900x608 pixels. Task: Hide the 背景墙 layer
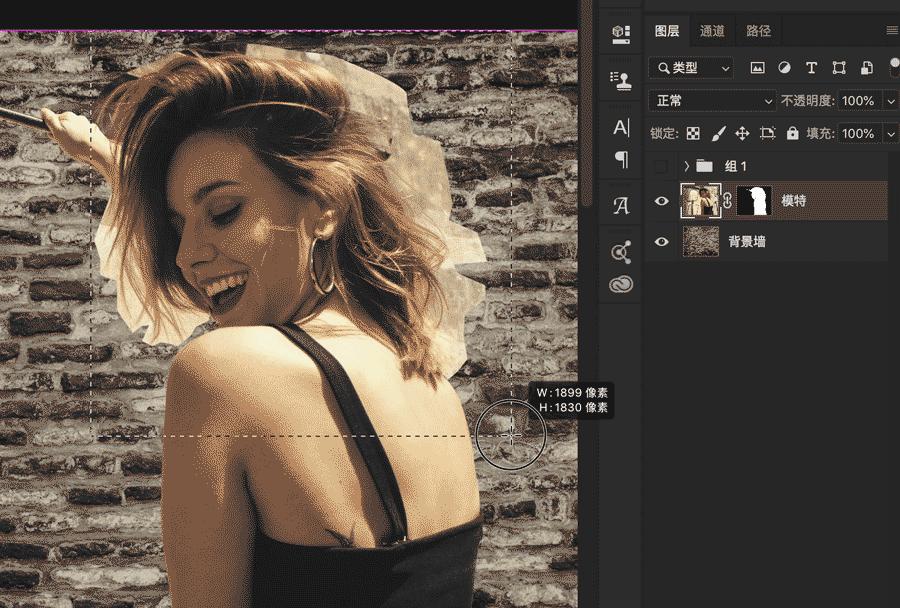[661, 242]
